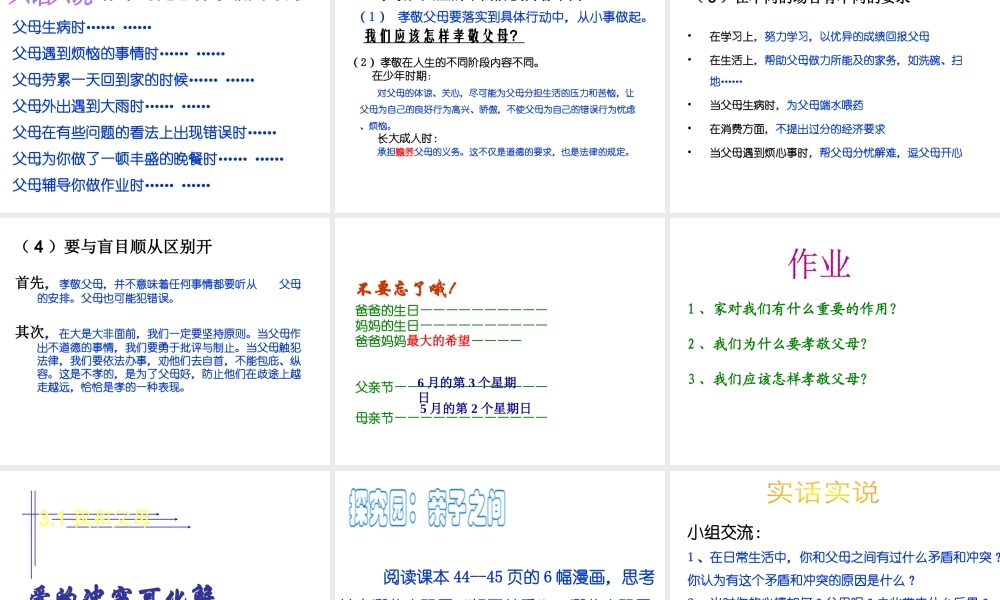1000x600 pixels.
Task: Click the 父亲节 label
Action: click(x=374, y=387)
